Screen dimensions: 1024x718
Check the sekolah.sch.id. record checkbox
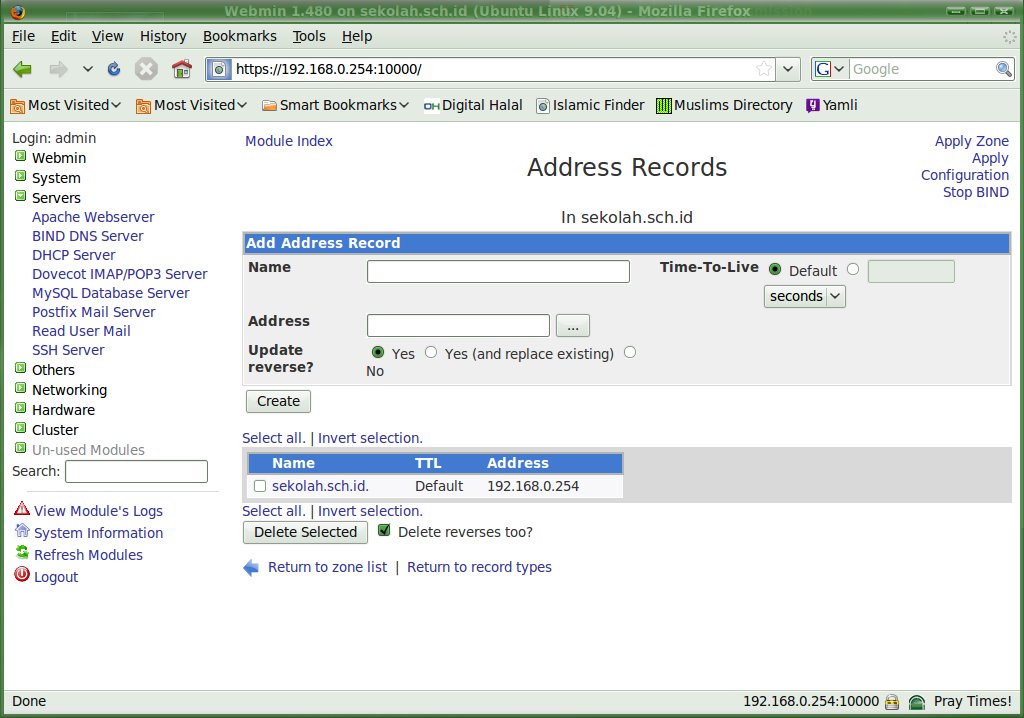point(260,487)
